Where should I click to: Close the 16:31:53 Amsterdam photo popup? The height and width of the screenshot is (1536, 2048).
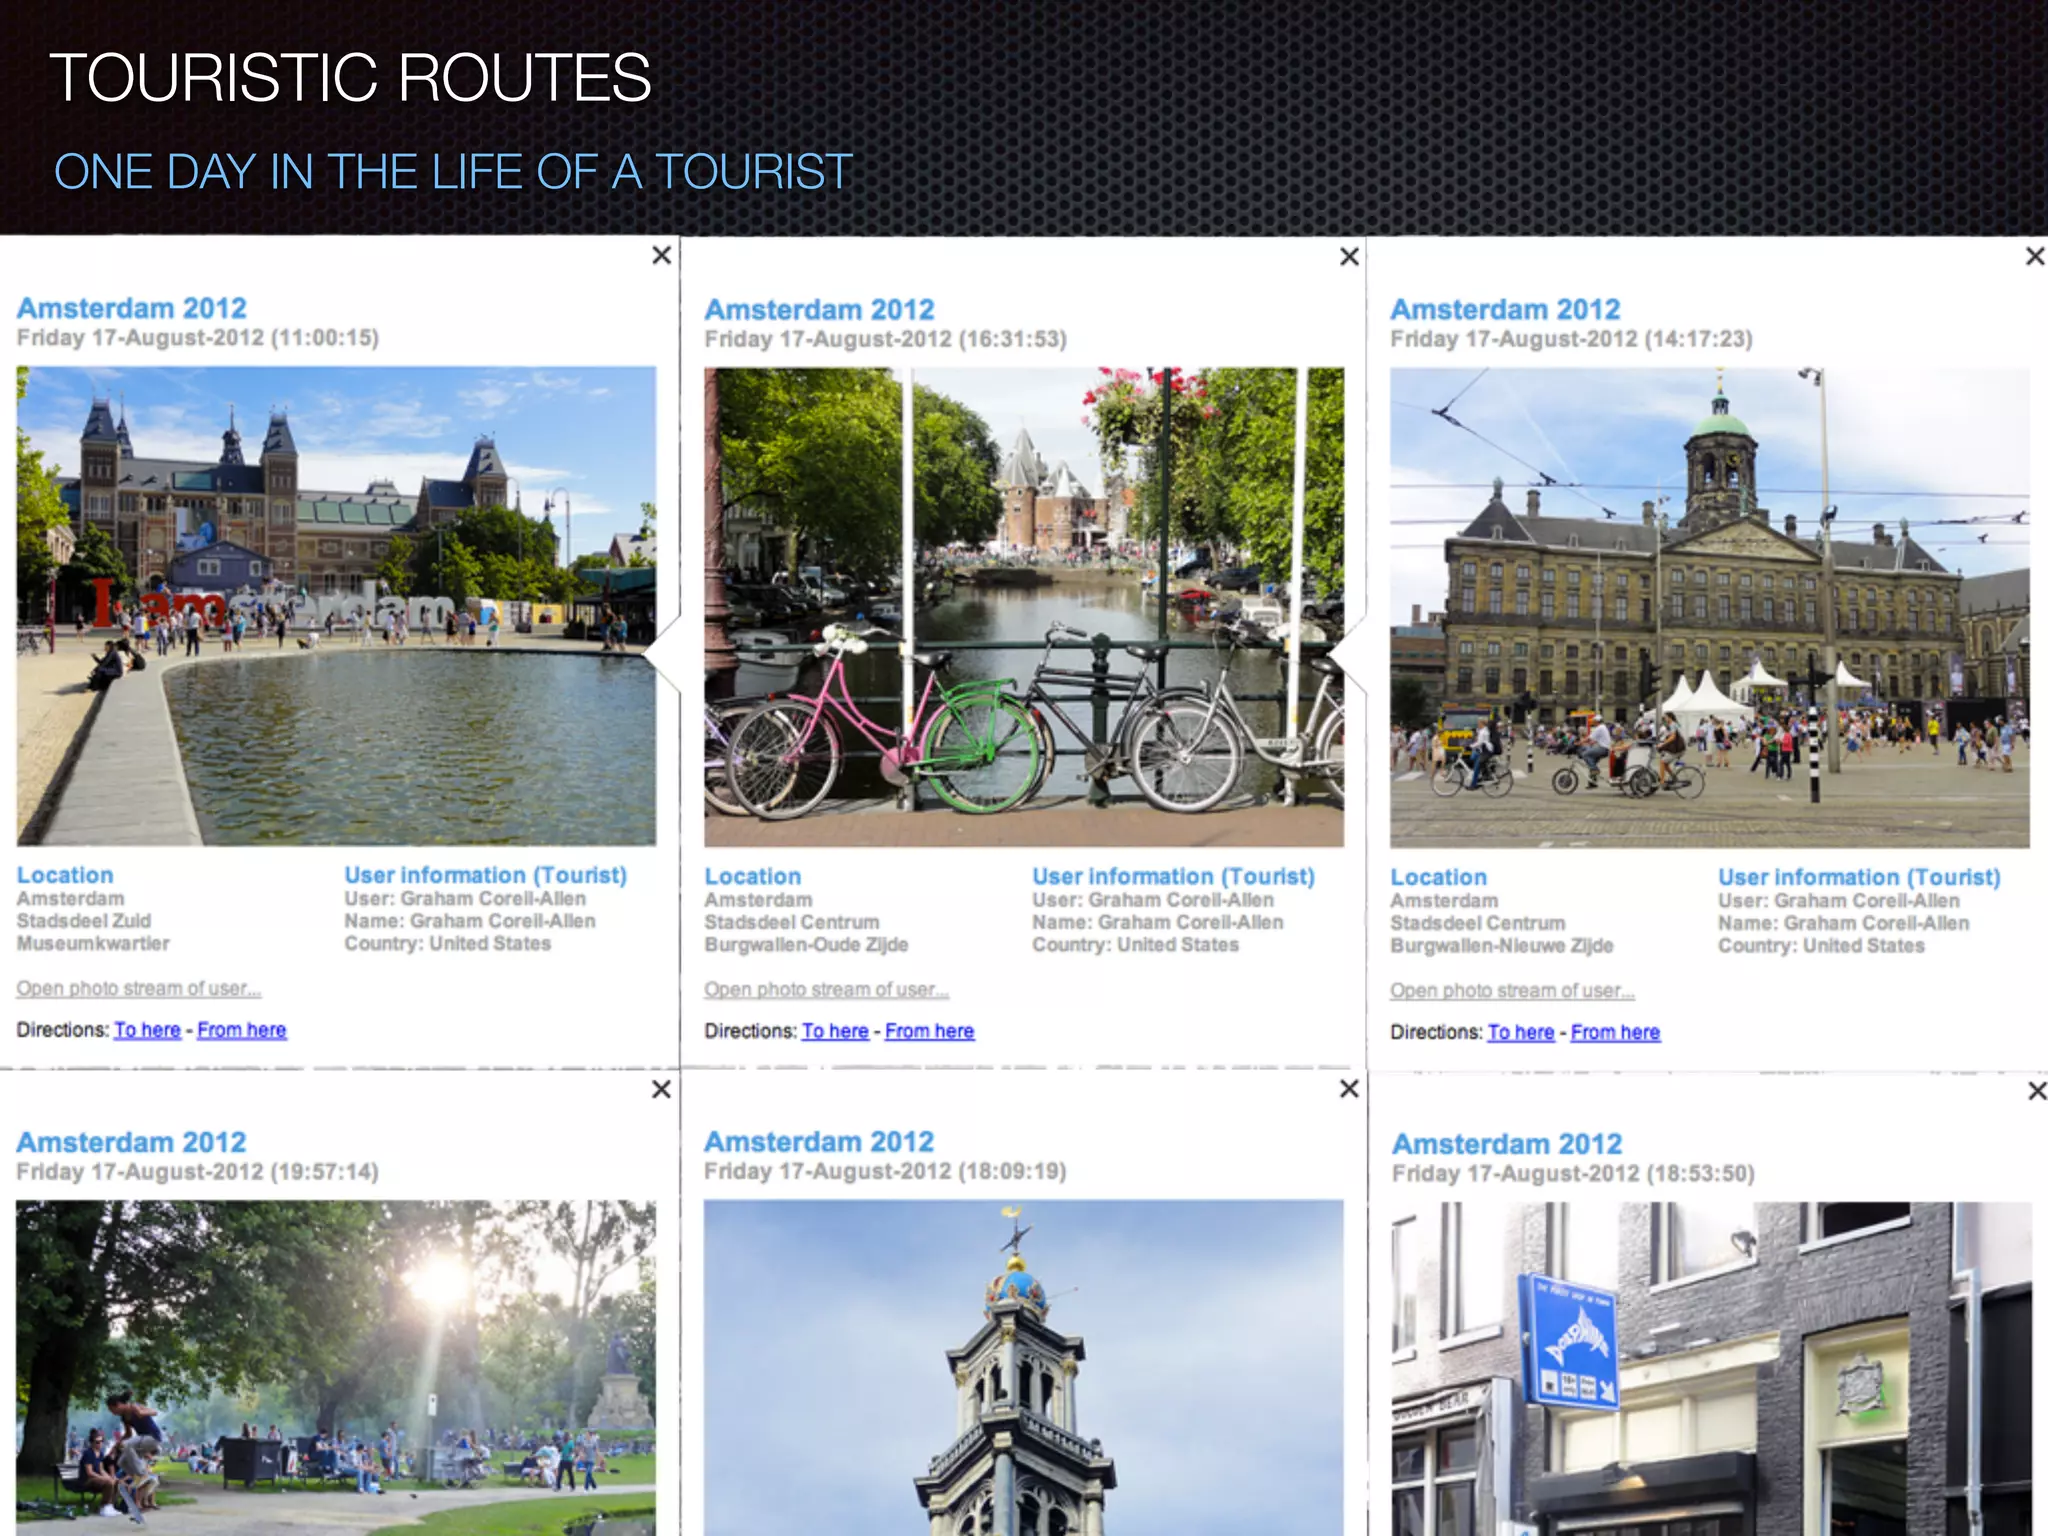coord(1349,256)
